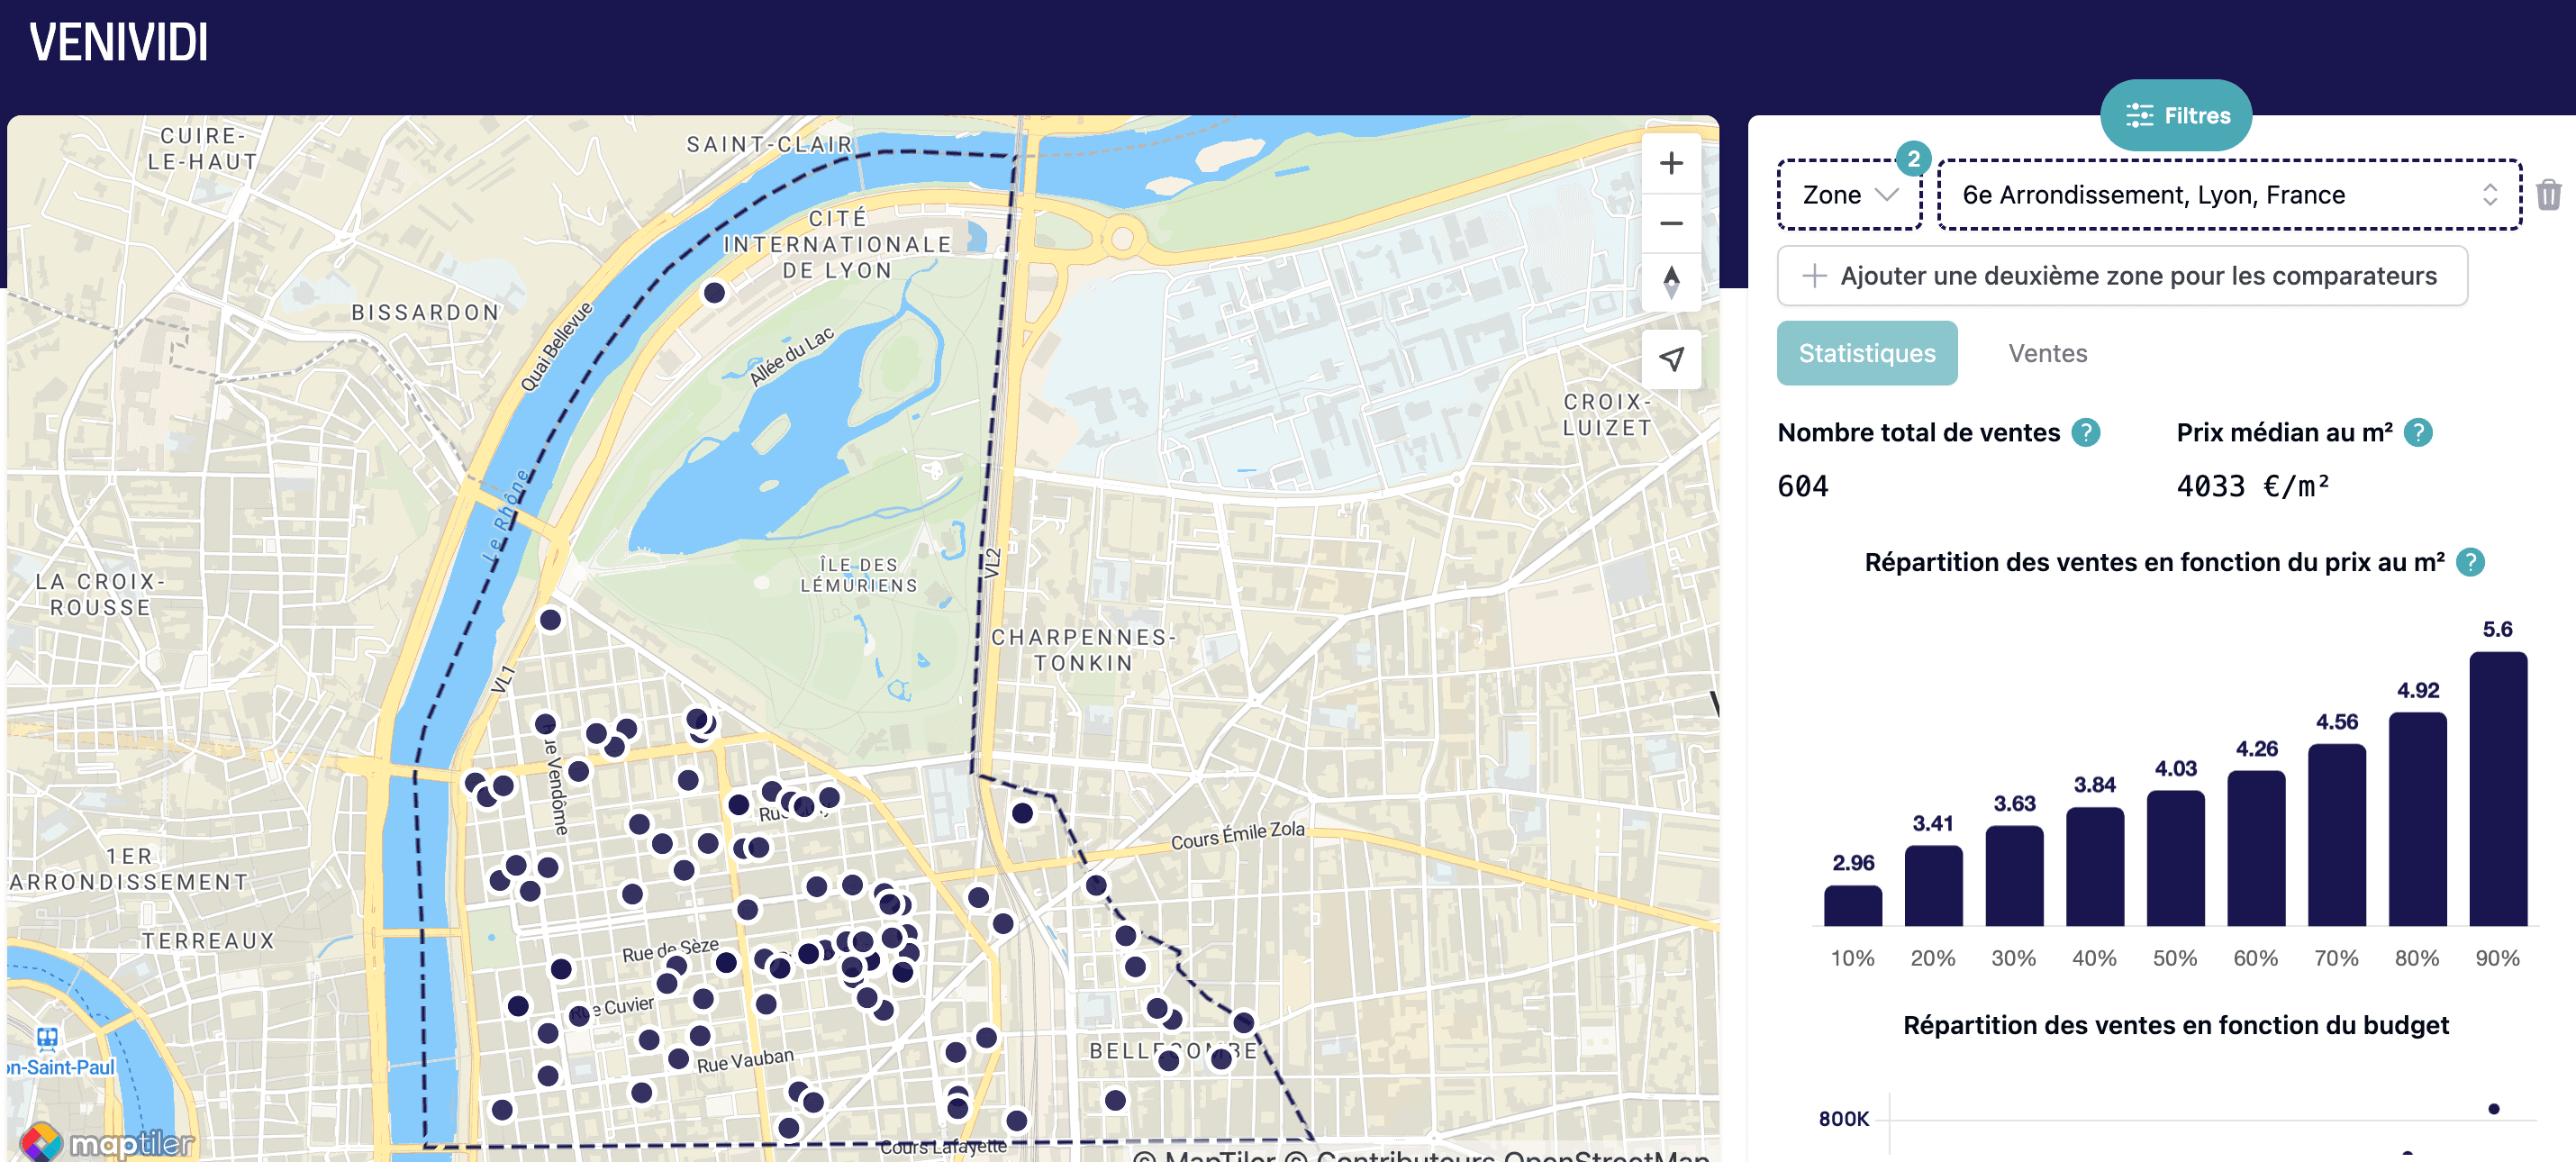Click the 50% bar labeled 4.03

tap(2175, 858)
